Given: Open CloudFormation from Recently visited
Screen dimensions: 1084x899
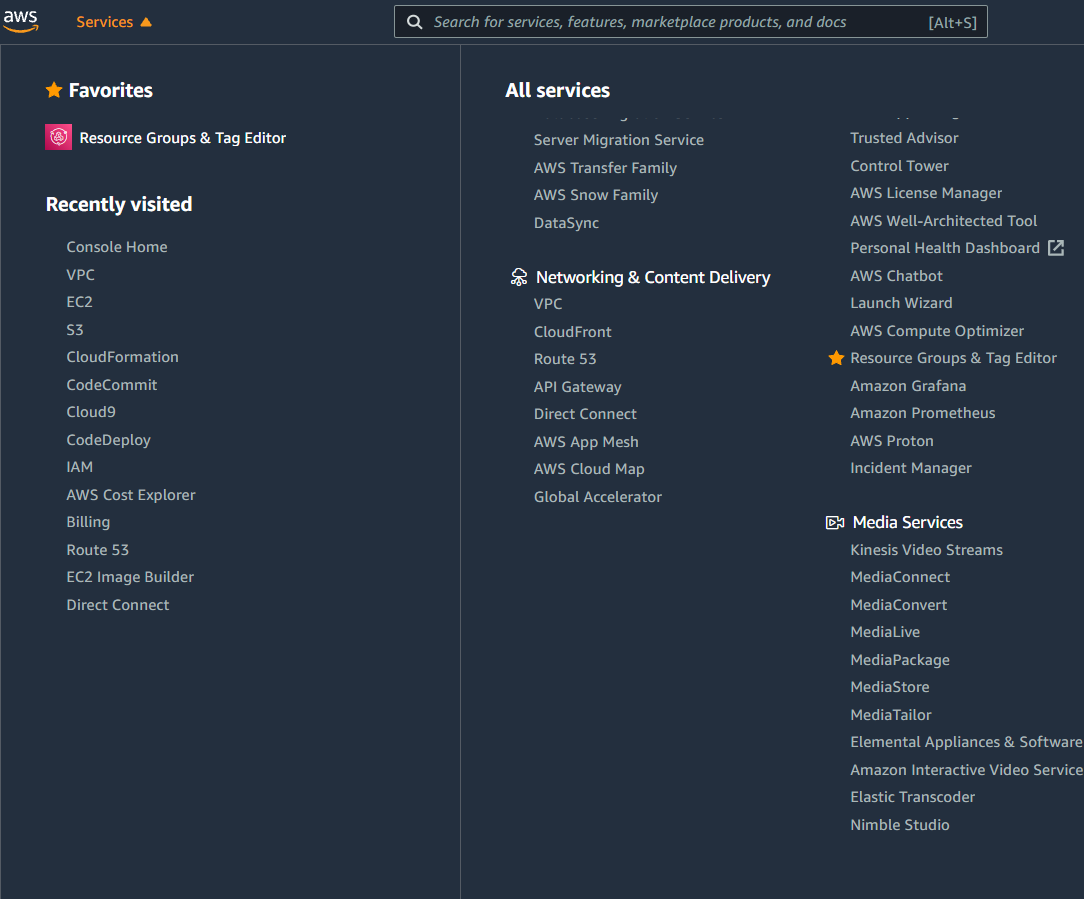Looking at the screenshot, I should (x=122, y=356).
